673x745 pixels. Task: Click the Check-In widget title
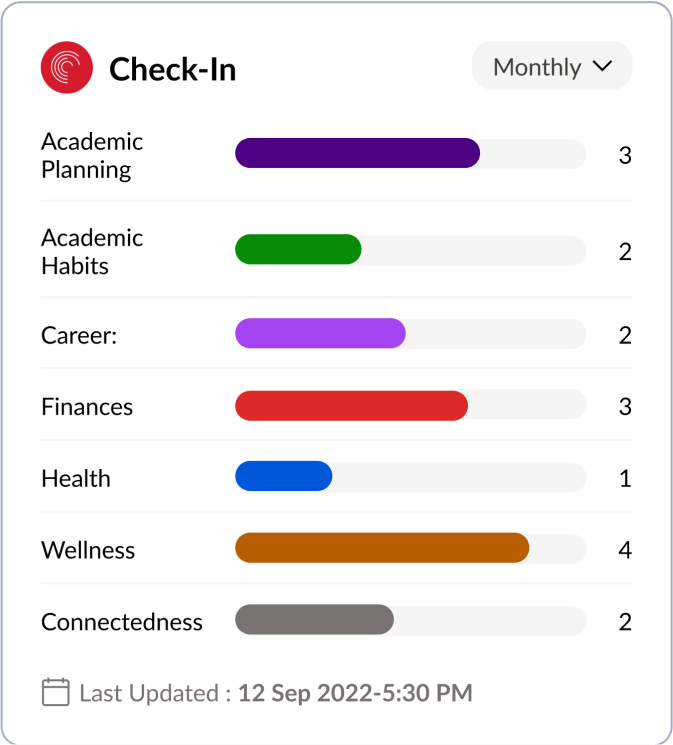(x=173, y=69)
